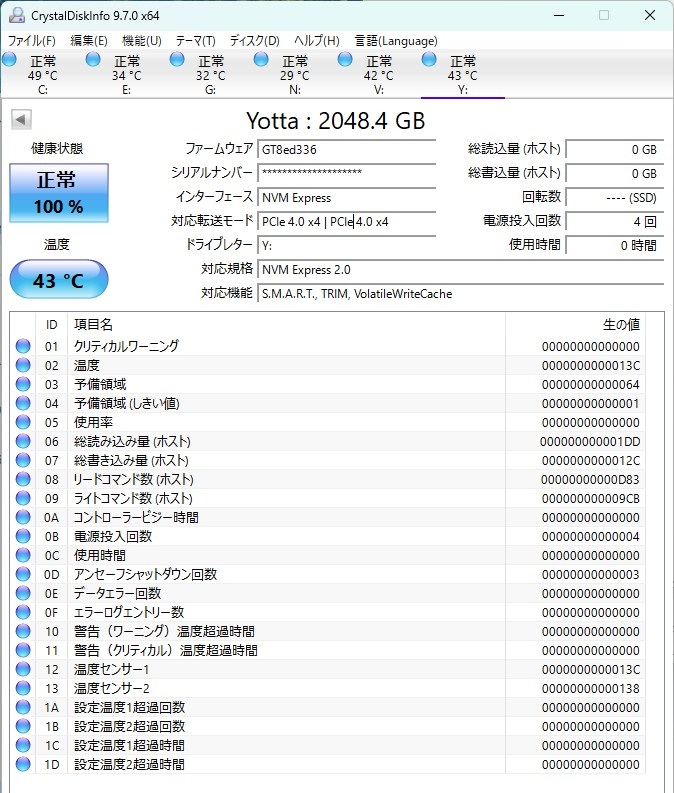The width and height of the screenshot is (674, 793).
Task: Click the ID column header
Action: [x=52, y=325]
